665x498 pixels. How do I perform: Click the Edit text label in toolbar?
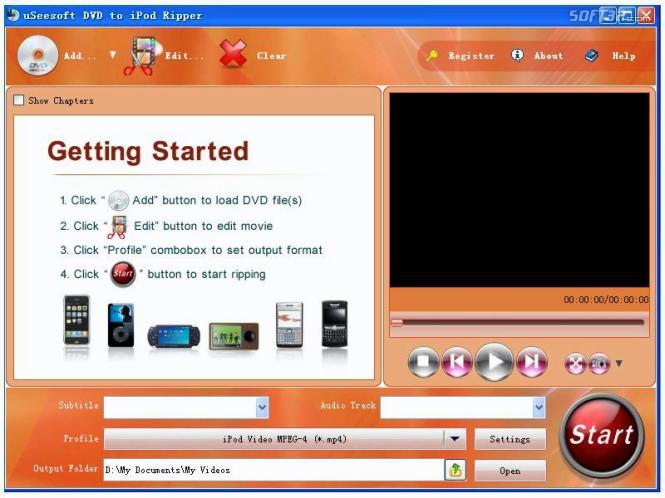coord(184,56)
